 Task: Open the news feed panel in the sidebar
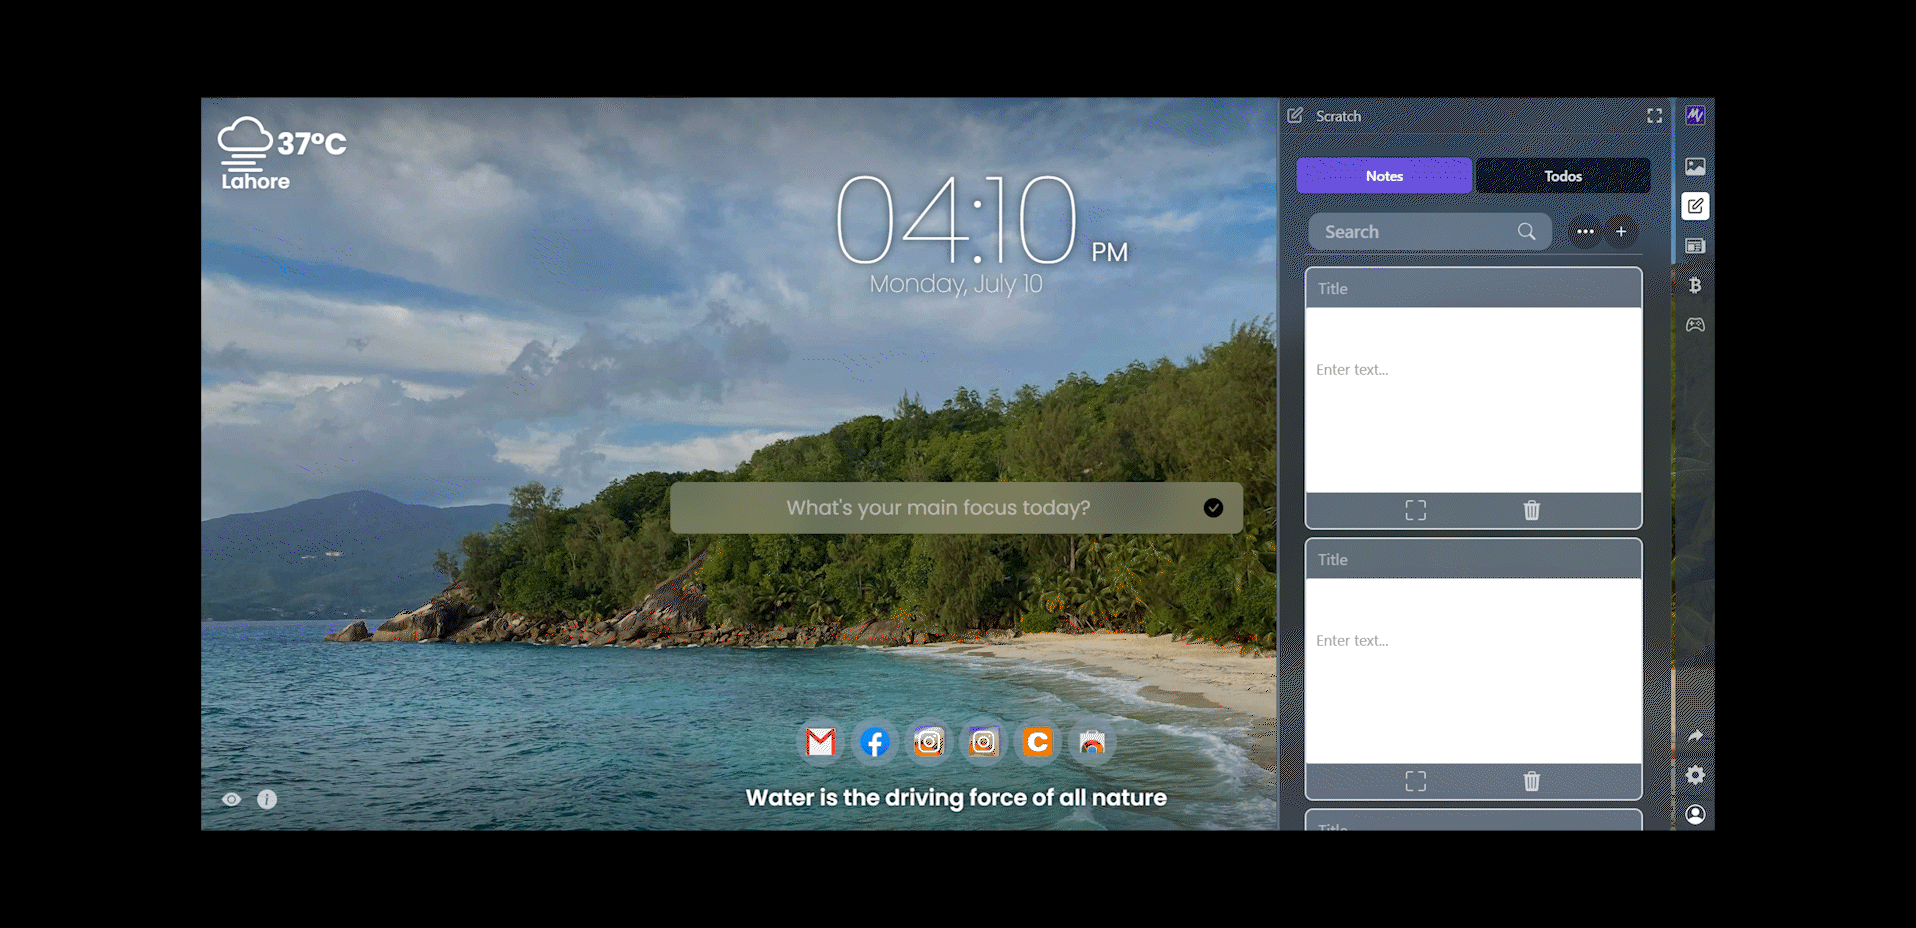point(1695,244)
